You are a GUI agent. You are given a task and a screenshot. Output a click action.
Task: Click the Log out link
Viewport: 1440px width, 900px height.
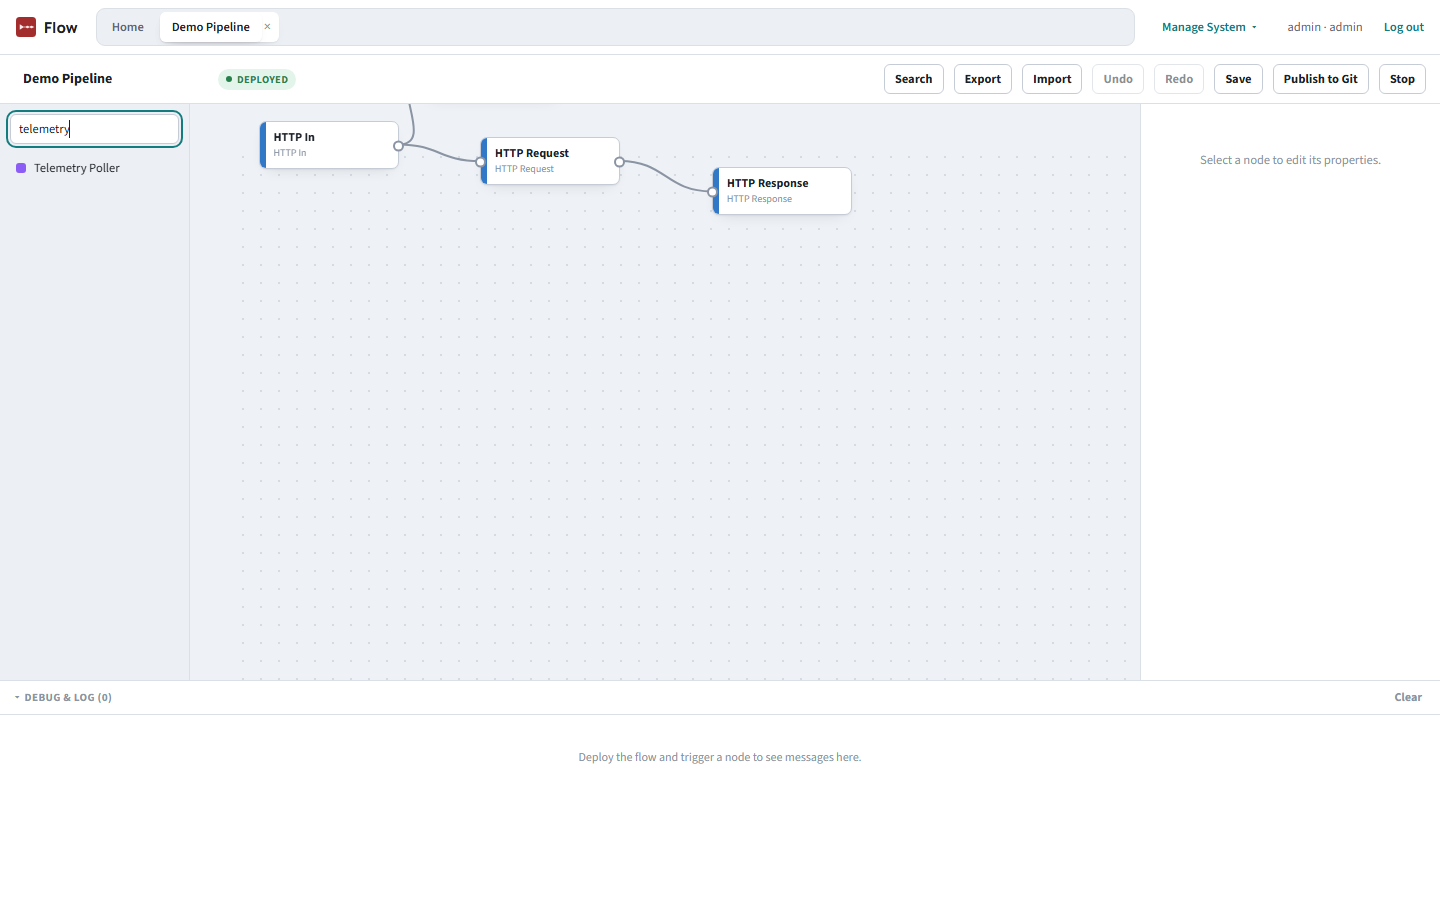click(x=1403, y=27)
